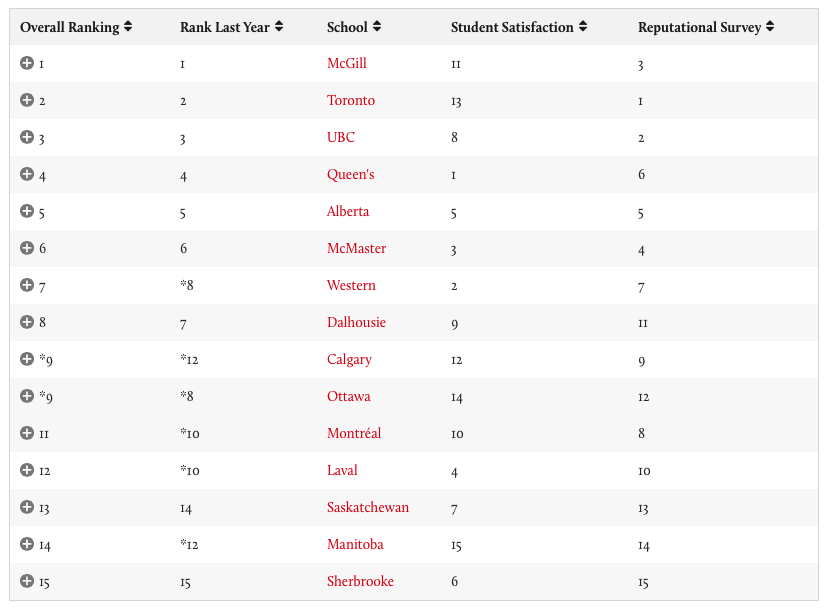Expand the McGill row plus icon
This screenshot has width=829, height=608.
point(27,63)
